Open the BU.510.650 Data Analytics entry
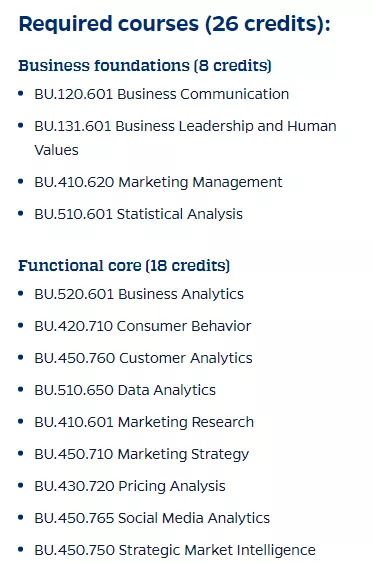The height and width of the screenshot is (563, 373). pos(125,390)
